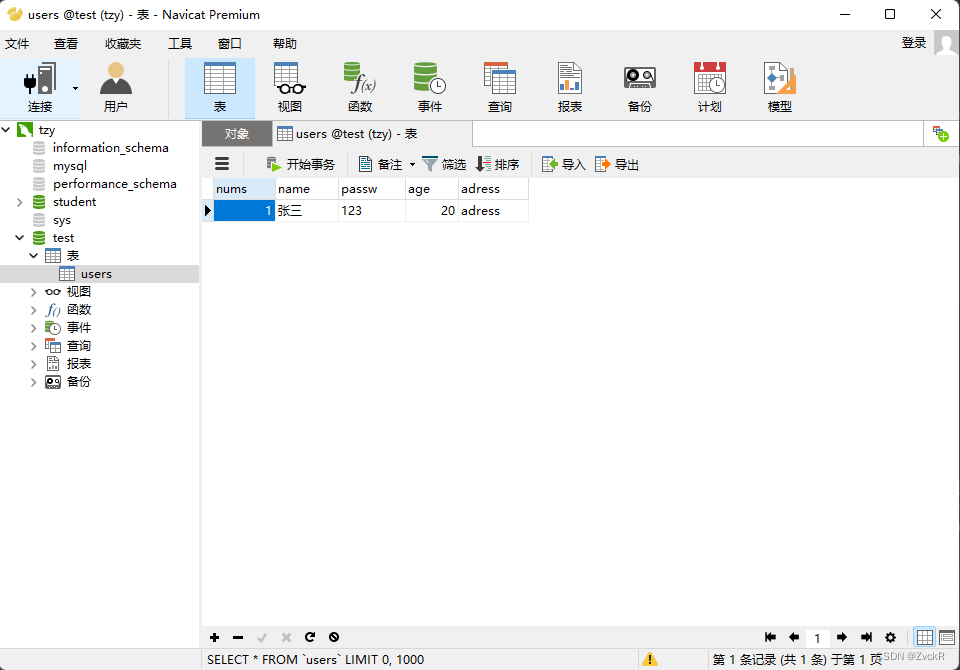The image size is (960, 670).
Task: Open the page settings gear icon
Action: coord(890,638)
